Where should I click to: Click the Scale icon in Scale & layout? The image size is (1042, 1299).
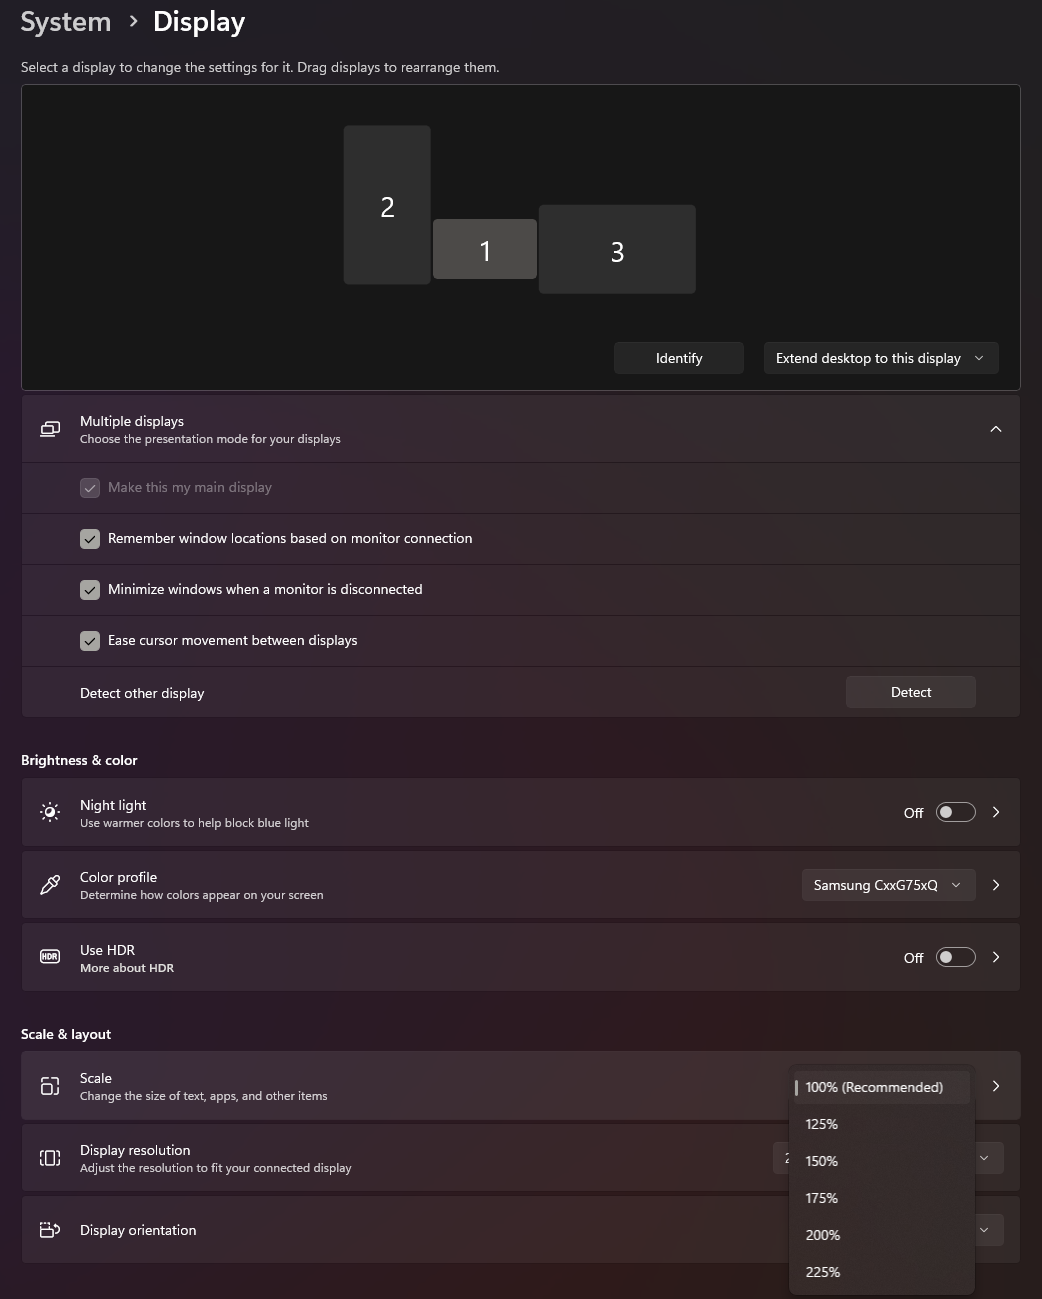click(x=50, y=1086)
